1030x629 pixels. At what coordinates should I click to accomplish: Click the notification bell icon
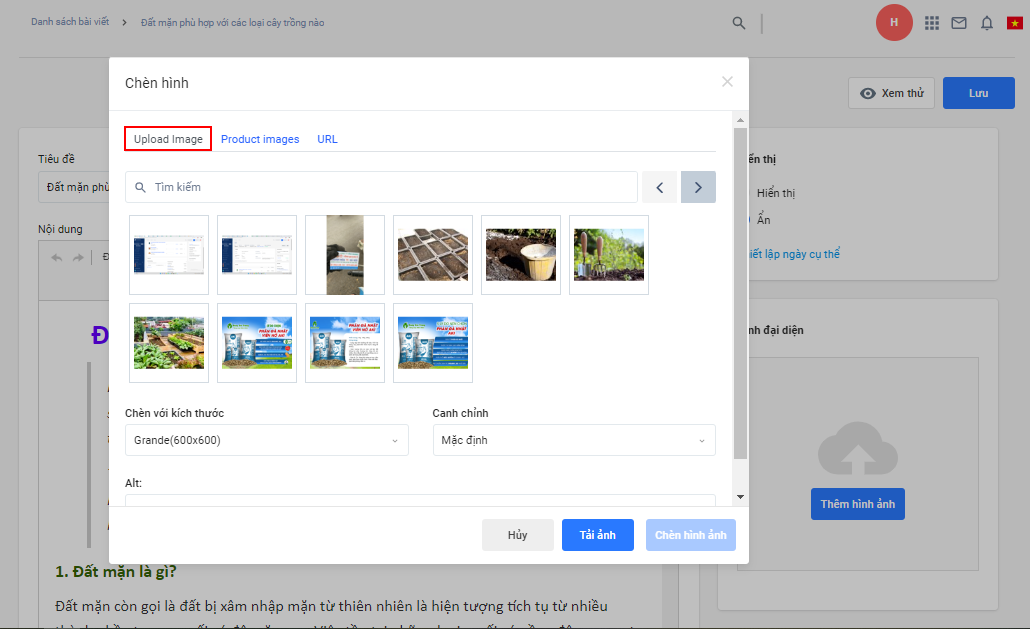click(x=987, y=23)
